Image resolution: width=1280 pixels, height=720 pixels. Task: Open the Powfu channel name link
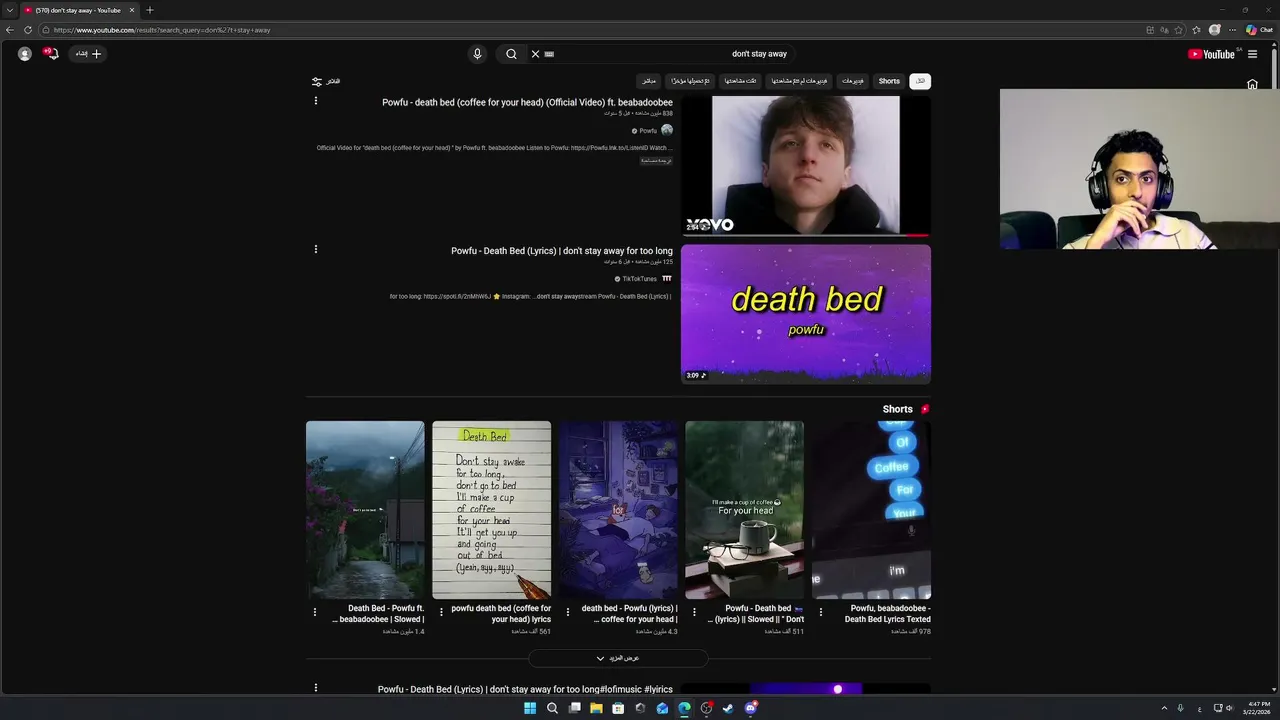(648, 131)
